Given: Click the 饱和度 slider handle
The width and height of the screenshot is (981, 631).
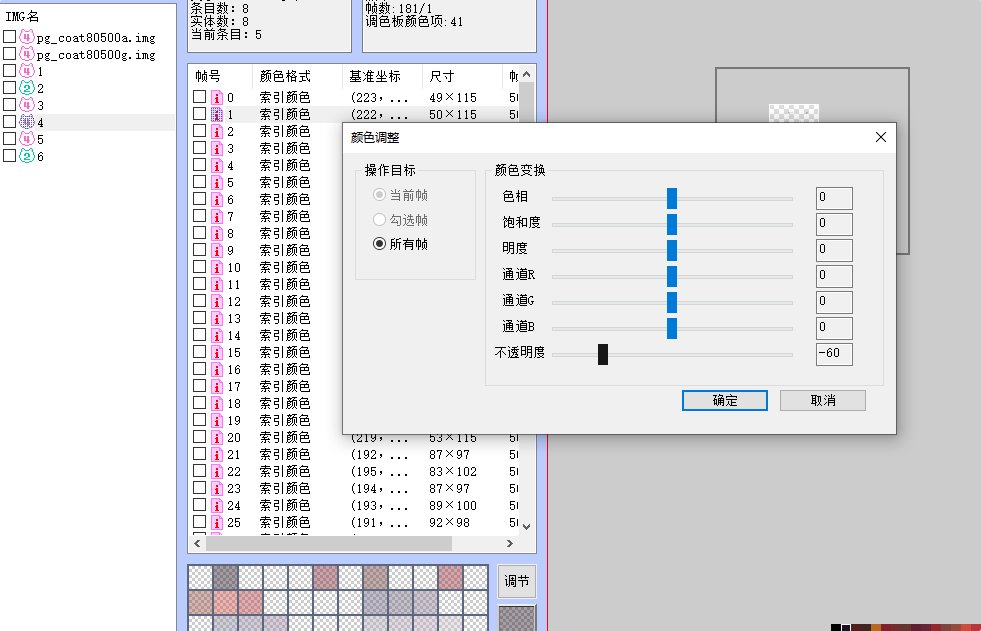Looking at the screenshot, I should tap(672, 225).
